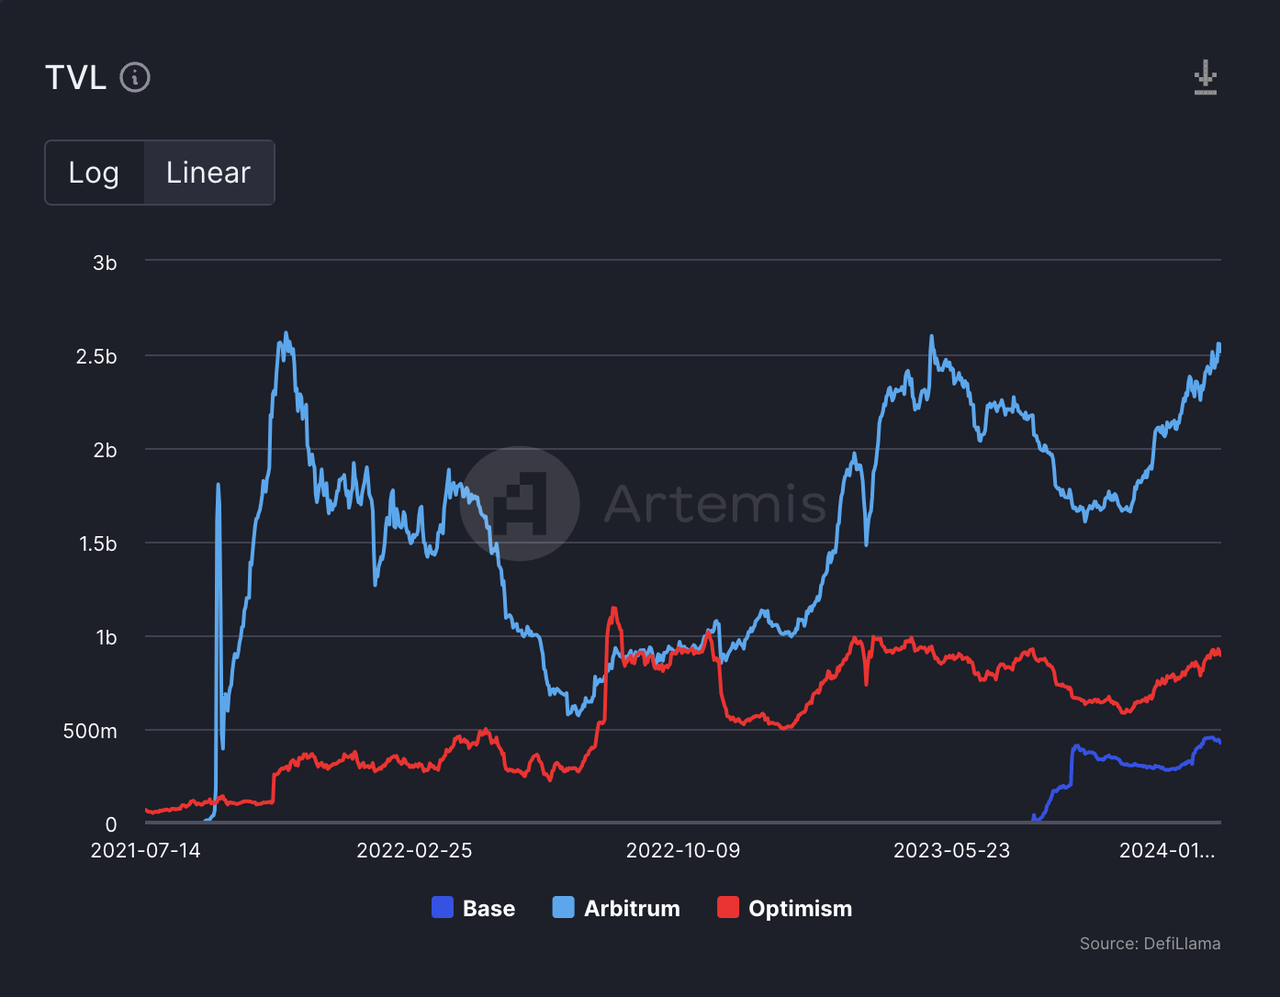Click the Artemis watermark logo
Image resolution: width=1280 pixels, height=997 pixels.
pos(519,504)
